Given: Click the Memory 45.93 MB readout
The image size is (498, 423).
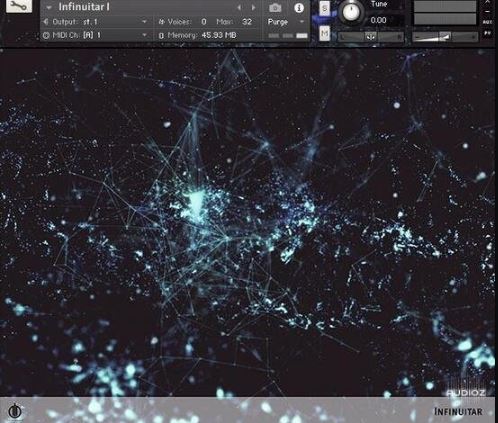Looking at the screenshot, I should [219, 35].
